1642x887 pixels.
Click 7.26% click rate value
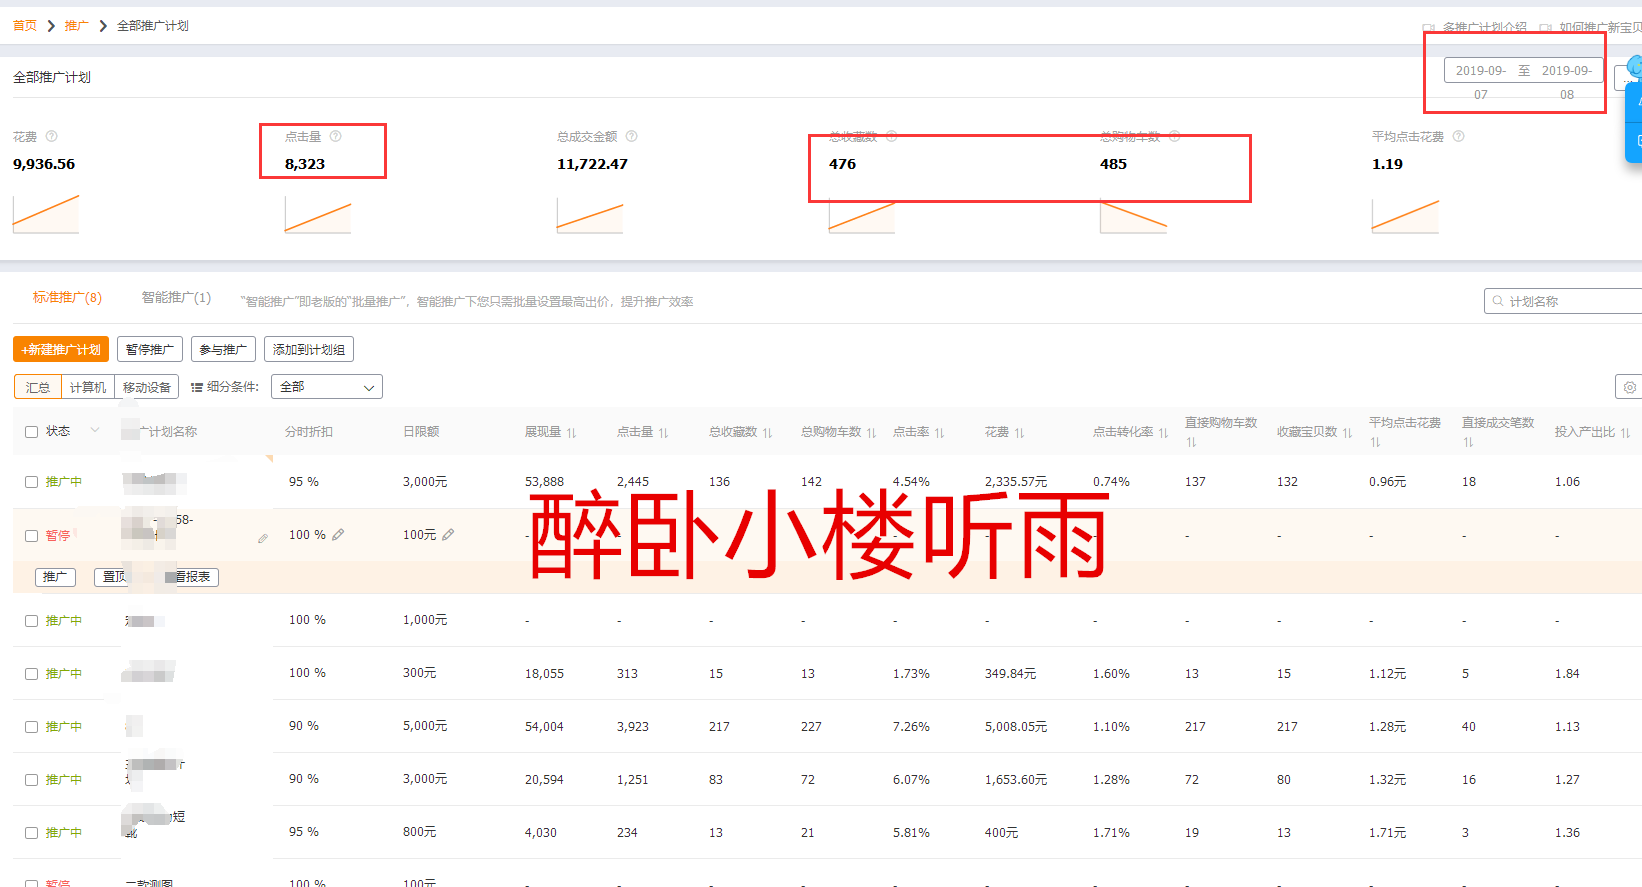click(911, 727)
